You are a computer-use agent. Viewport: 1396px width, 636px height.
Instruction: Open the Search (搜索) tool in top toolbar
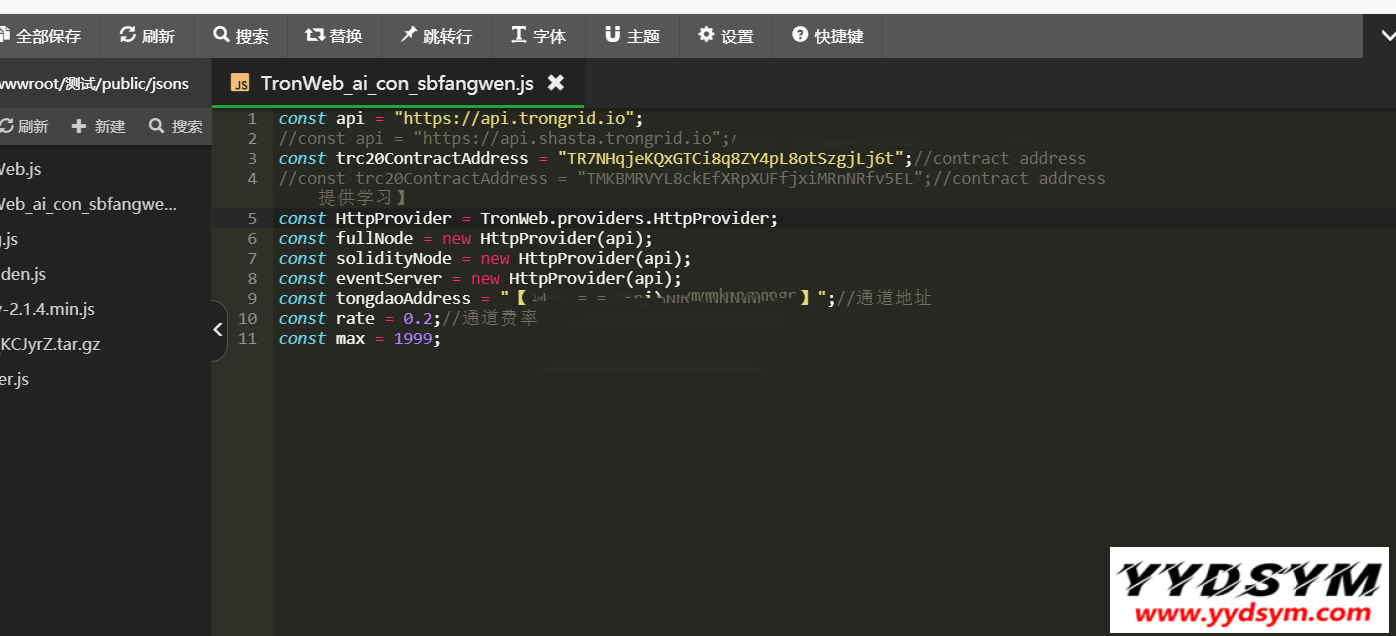point(222,36)
